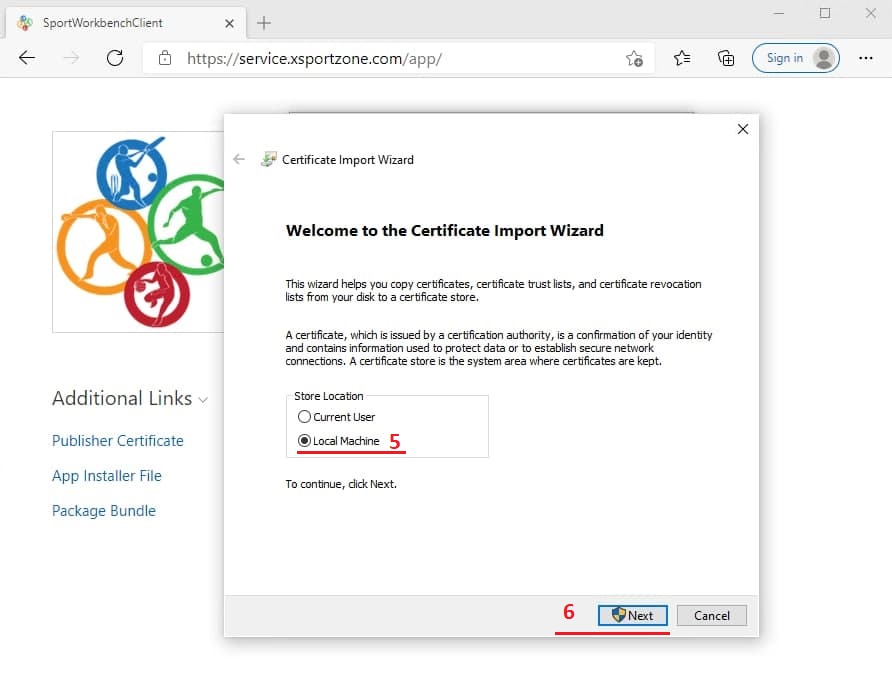Expand the Additional Links section chevron

point(203,400)
